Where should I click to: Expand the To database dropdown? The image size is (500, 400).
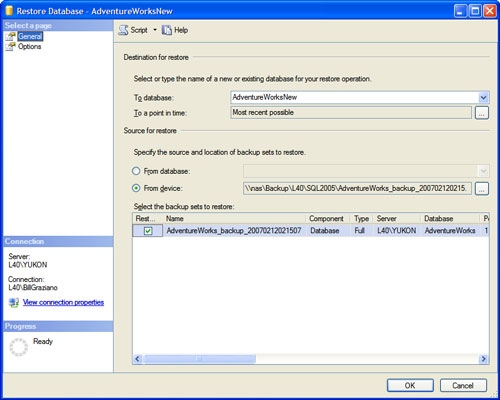pos(483,97)
